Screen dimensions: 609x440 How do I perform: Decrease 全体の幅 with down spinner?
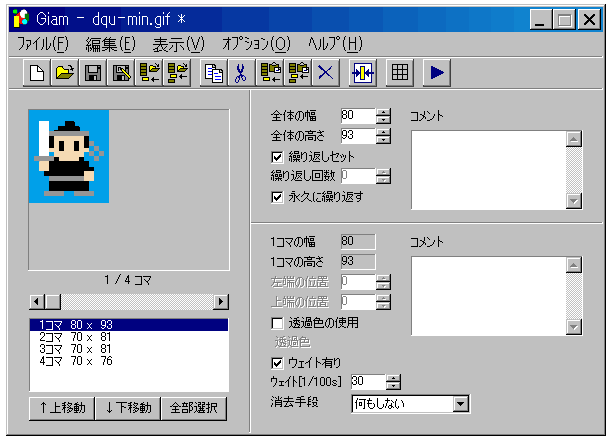point(383,120)
